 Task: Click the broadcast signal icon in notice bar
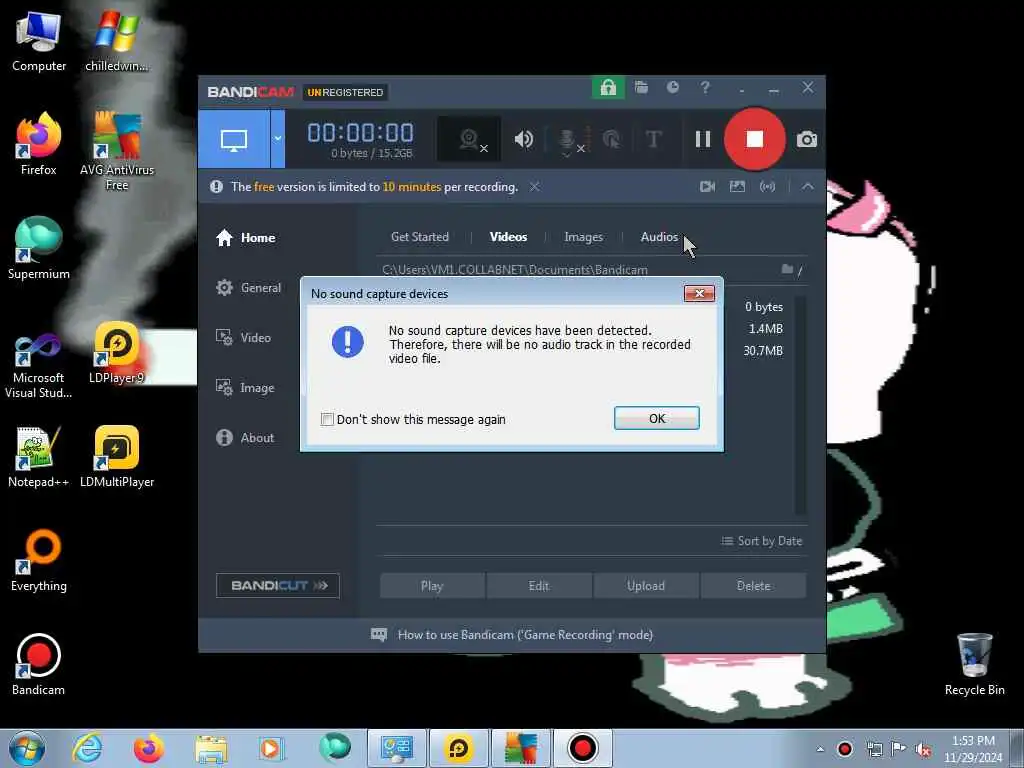point(767,187)
